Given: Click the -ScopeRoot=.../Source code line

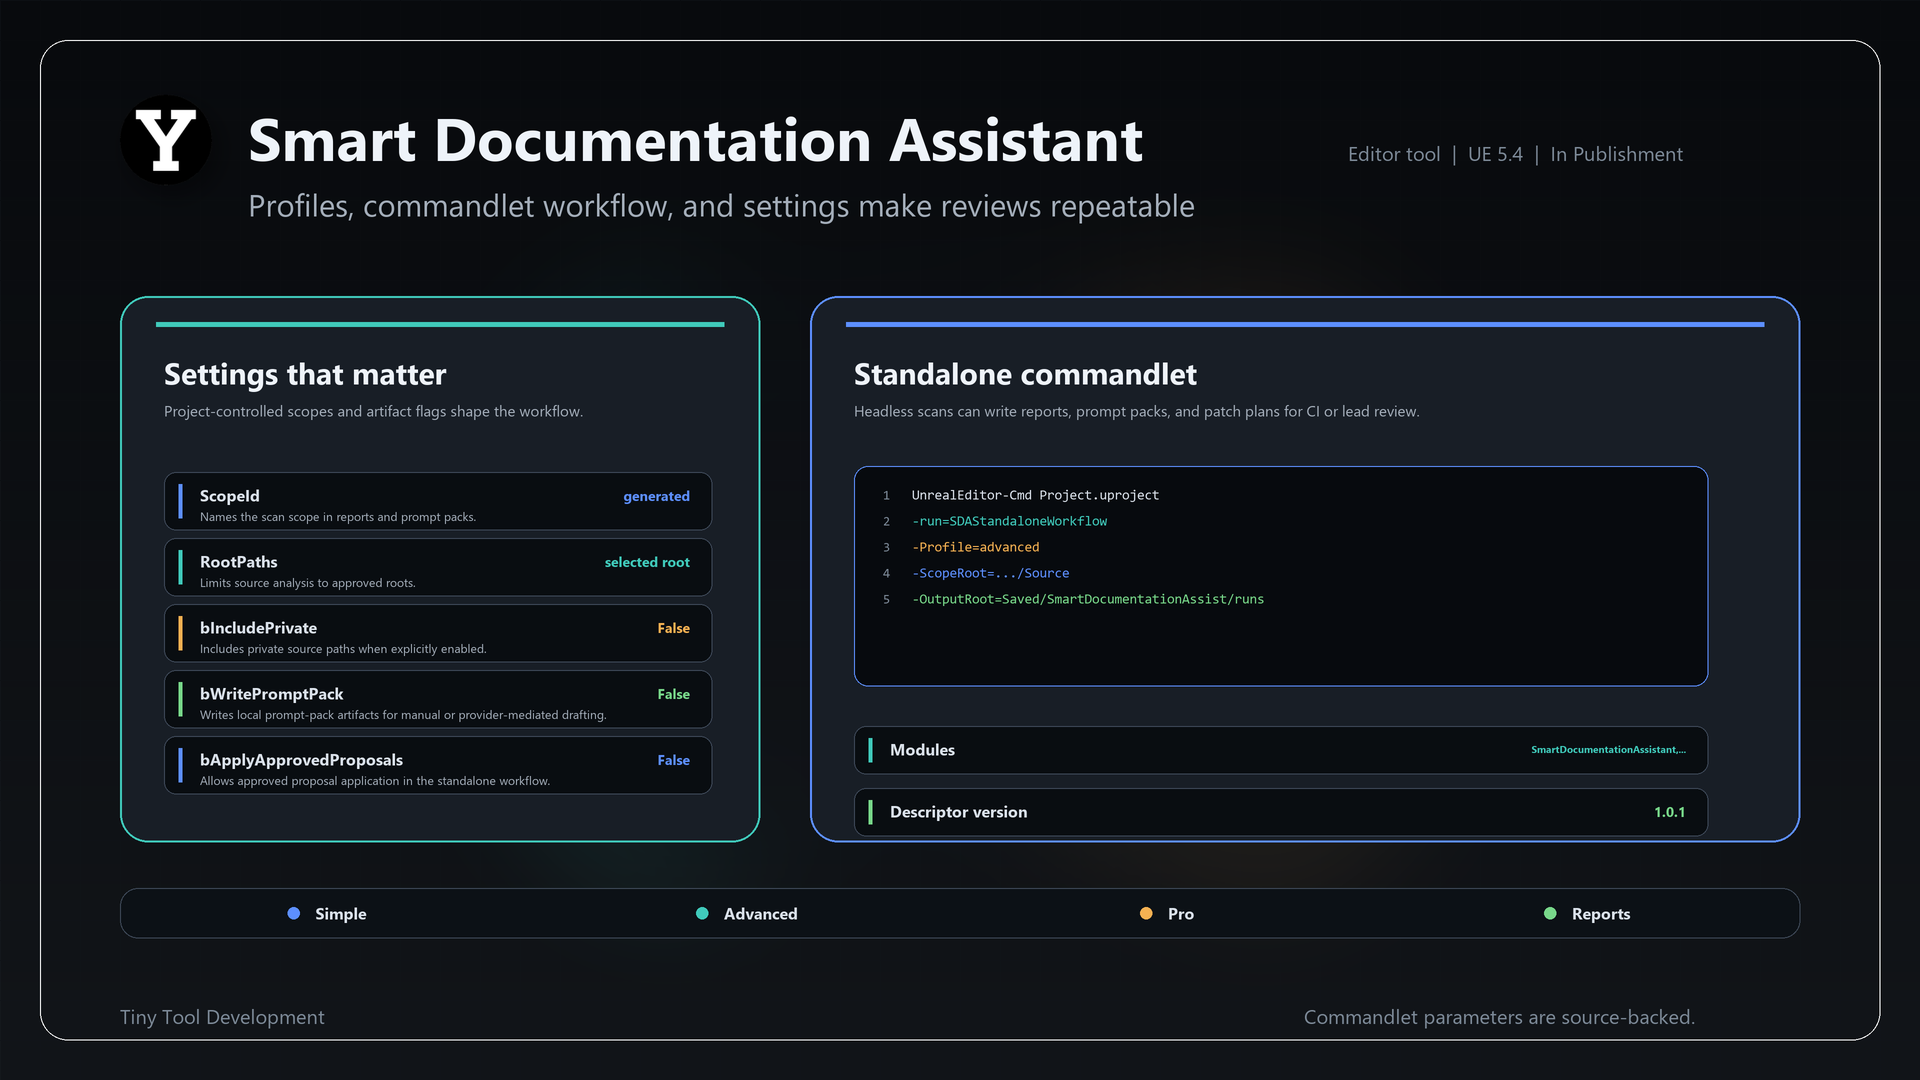Looking at the screenshot, I should coord(990,573).
